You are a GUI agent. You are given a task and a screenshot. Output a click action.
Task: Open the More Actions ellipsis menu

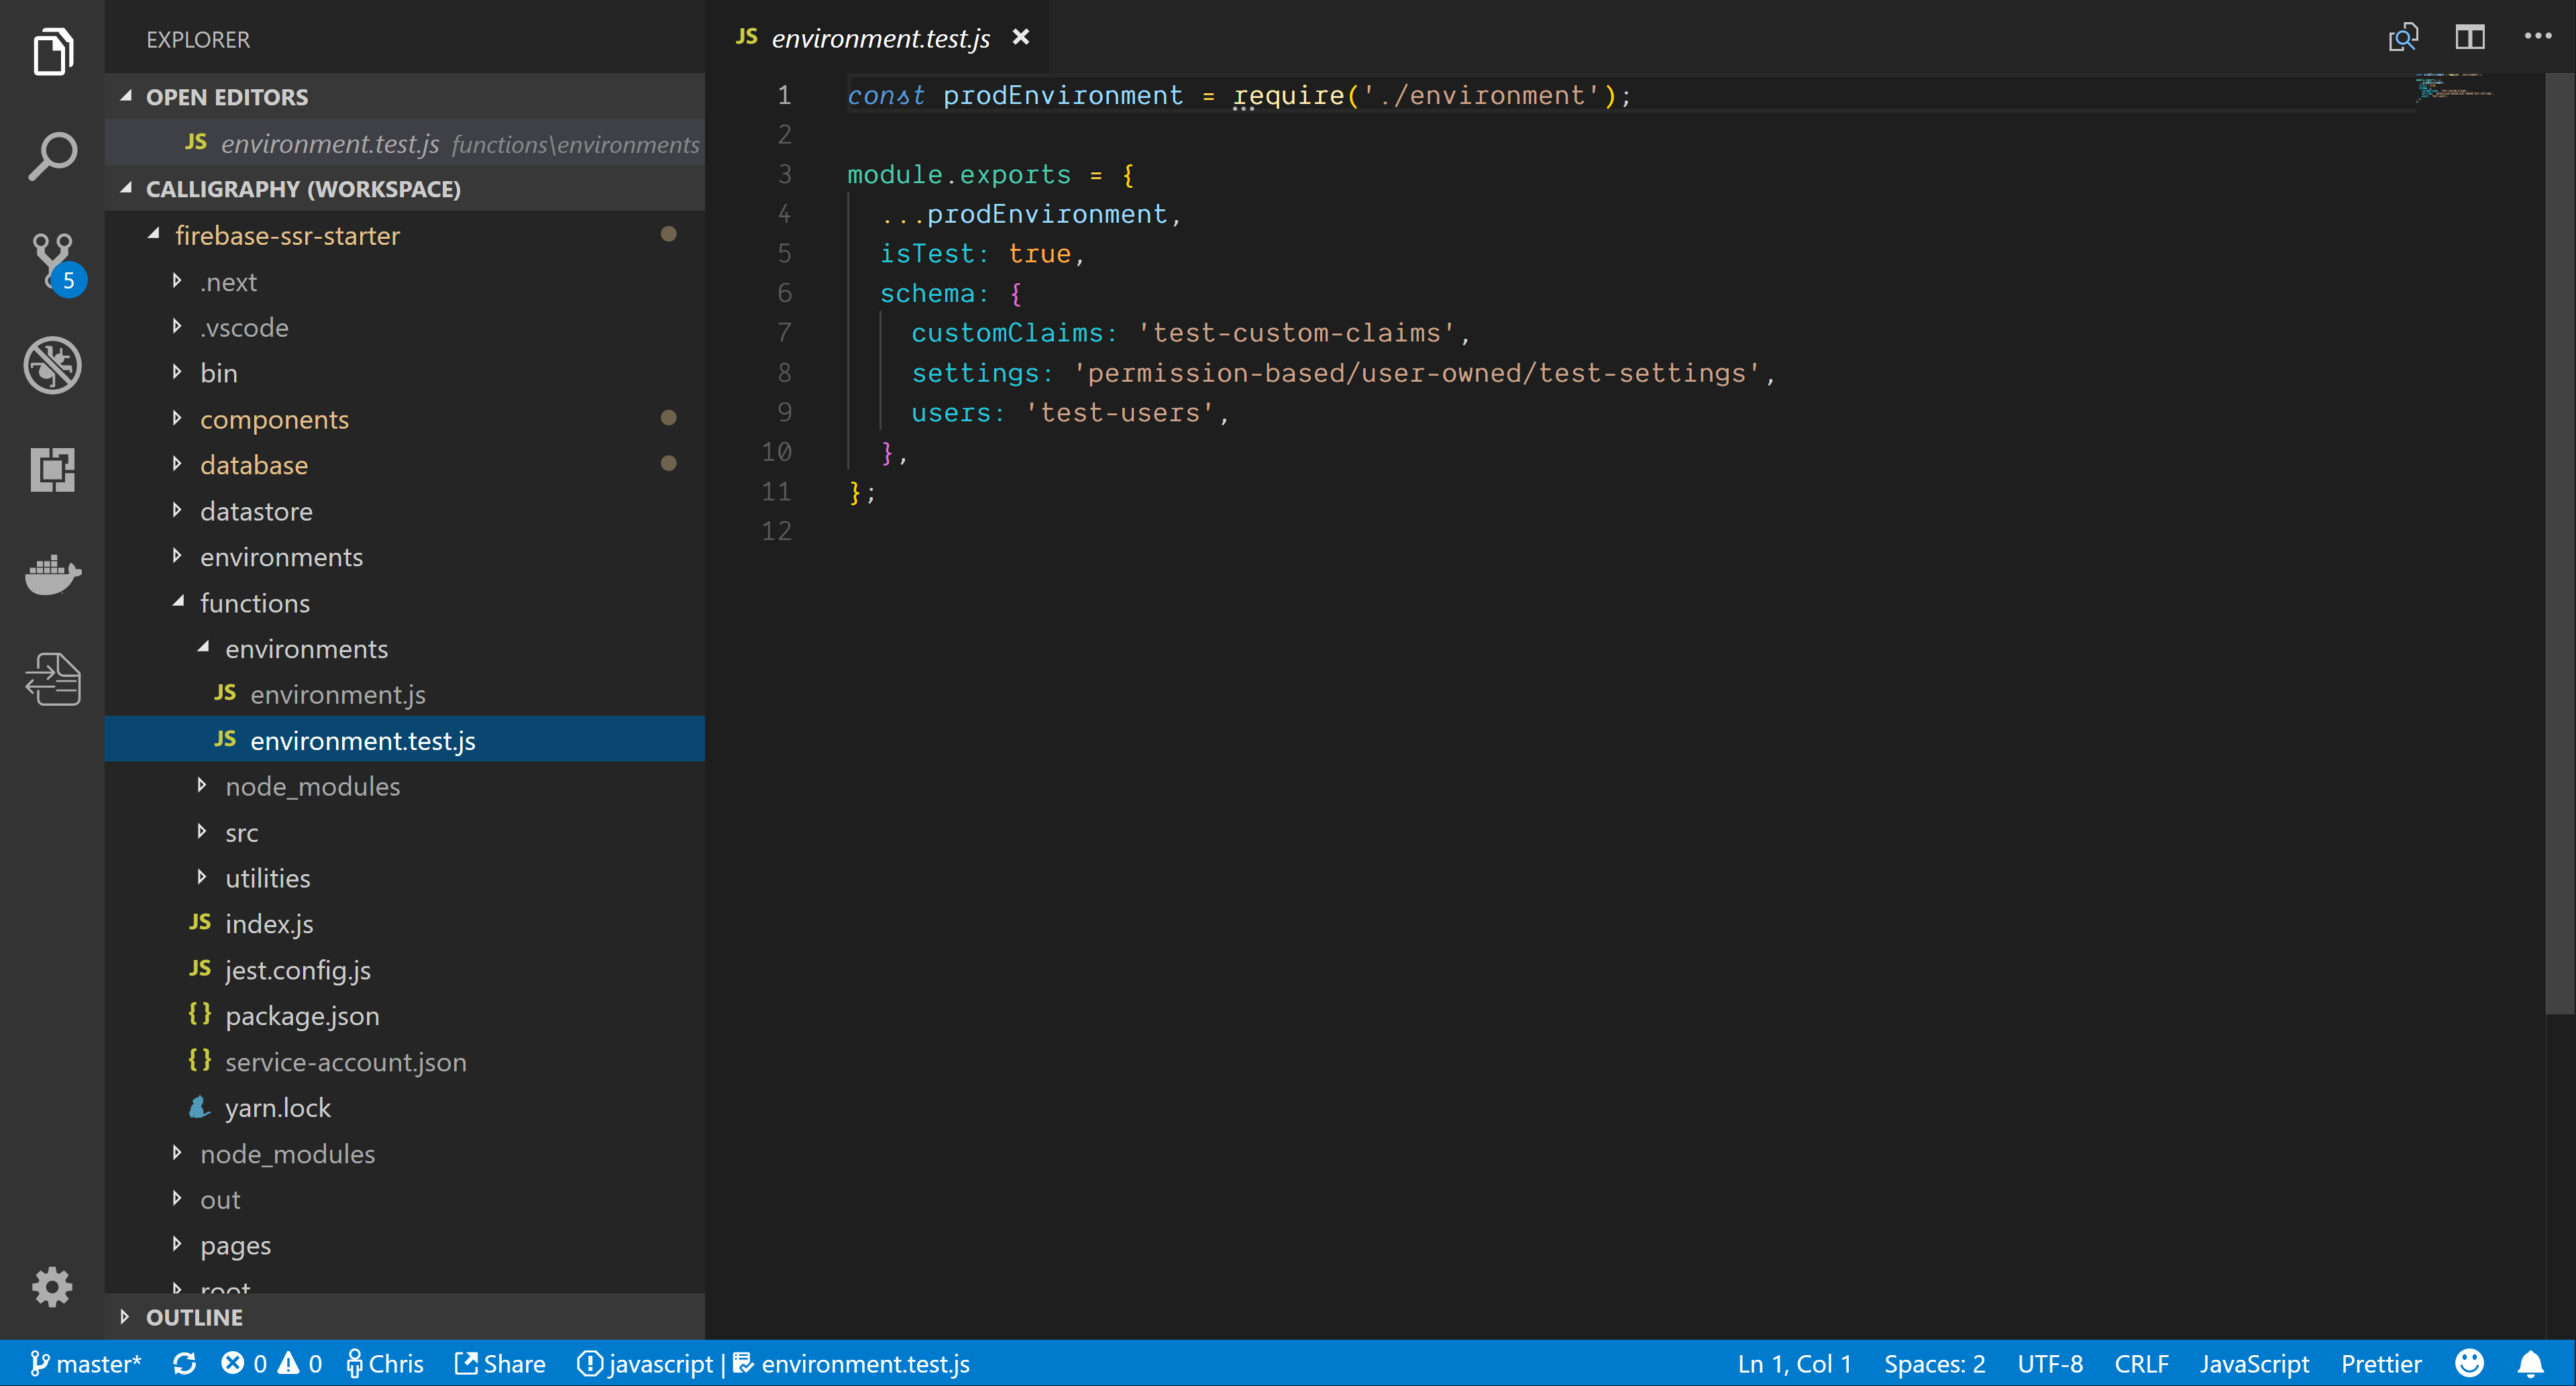(x=2538, y=36)
